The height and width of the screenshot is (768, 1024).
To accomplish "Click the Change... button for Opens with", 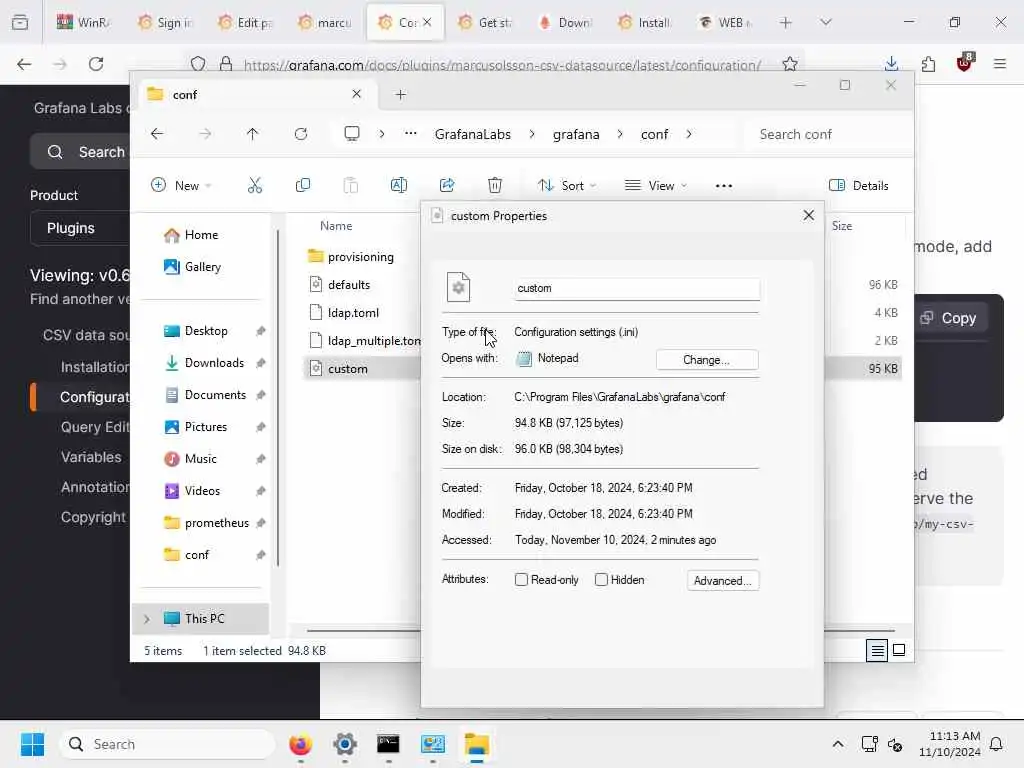I will (707, 360).
